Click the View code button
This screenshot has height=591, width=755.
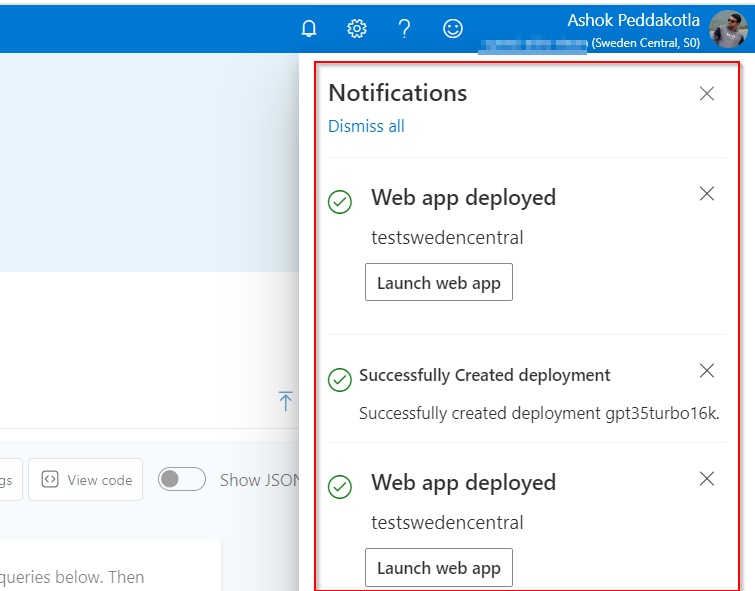(x=86, y=480)
